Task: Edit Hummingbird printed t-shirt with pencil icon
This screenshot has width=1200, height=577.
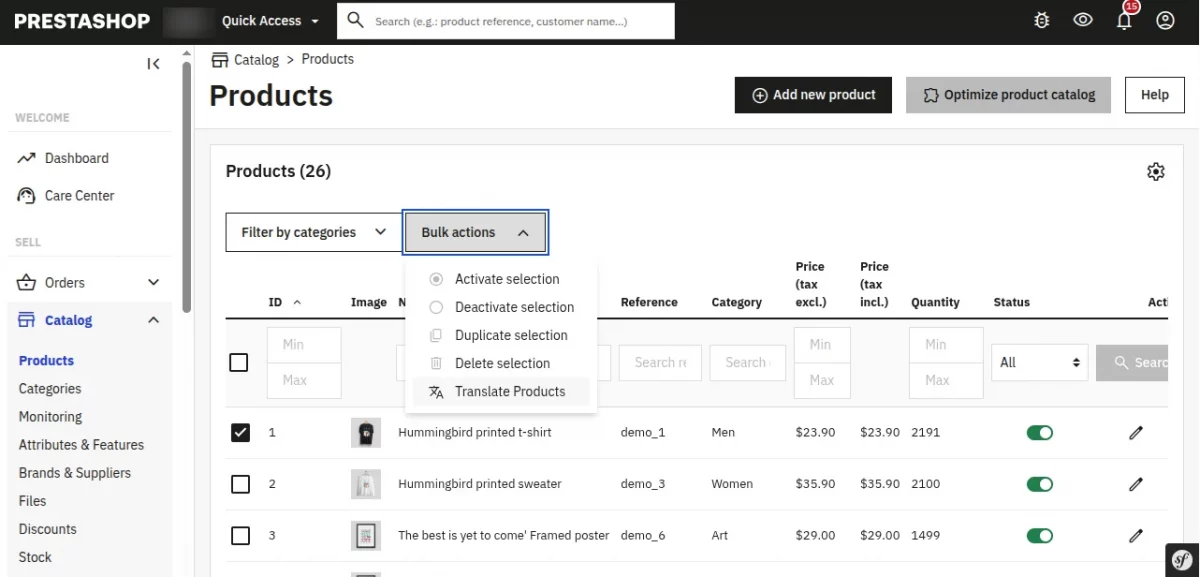Action: pyautogui.click(x=1136, y=433)
